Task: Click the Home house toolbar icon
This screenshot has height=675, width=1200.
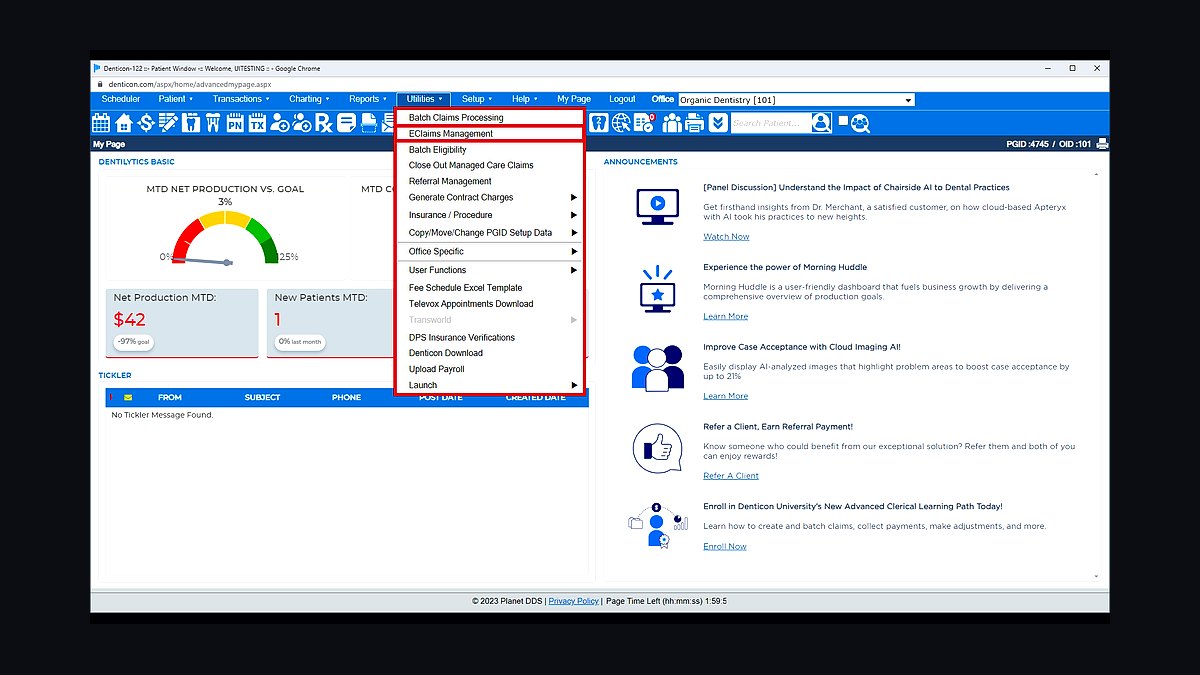Action: click(x=124, y=123)
